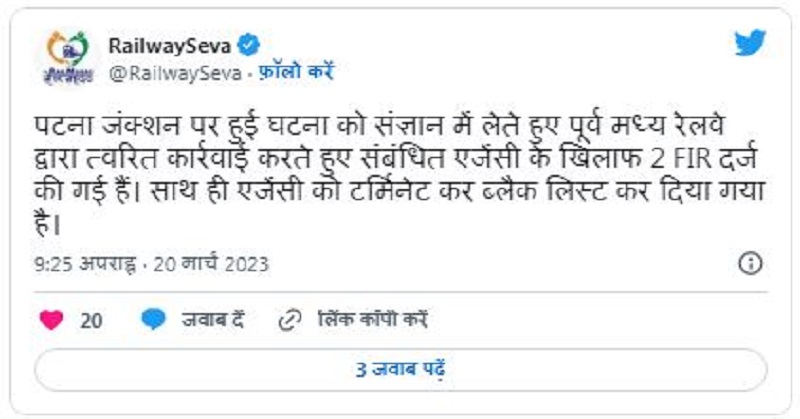Click the like count 20
800x419 pixels.
pos(91,320)
